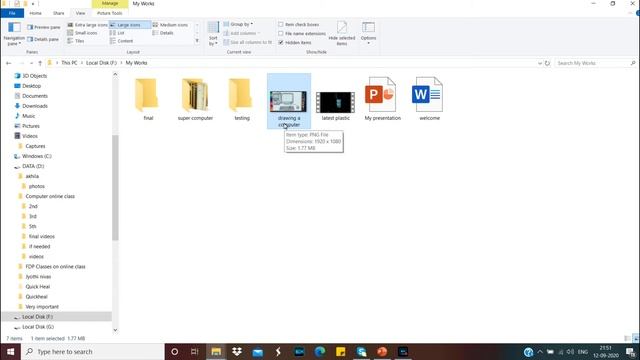This screenshot has width=640, height=360.
Task: Open Microsoft Edge from taskbar
Action: [x=320, y=351]
